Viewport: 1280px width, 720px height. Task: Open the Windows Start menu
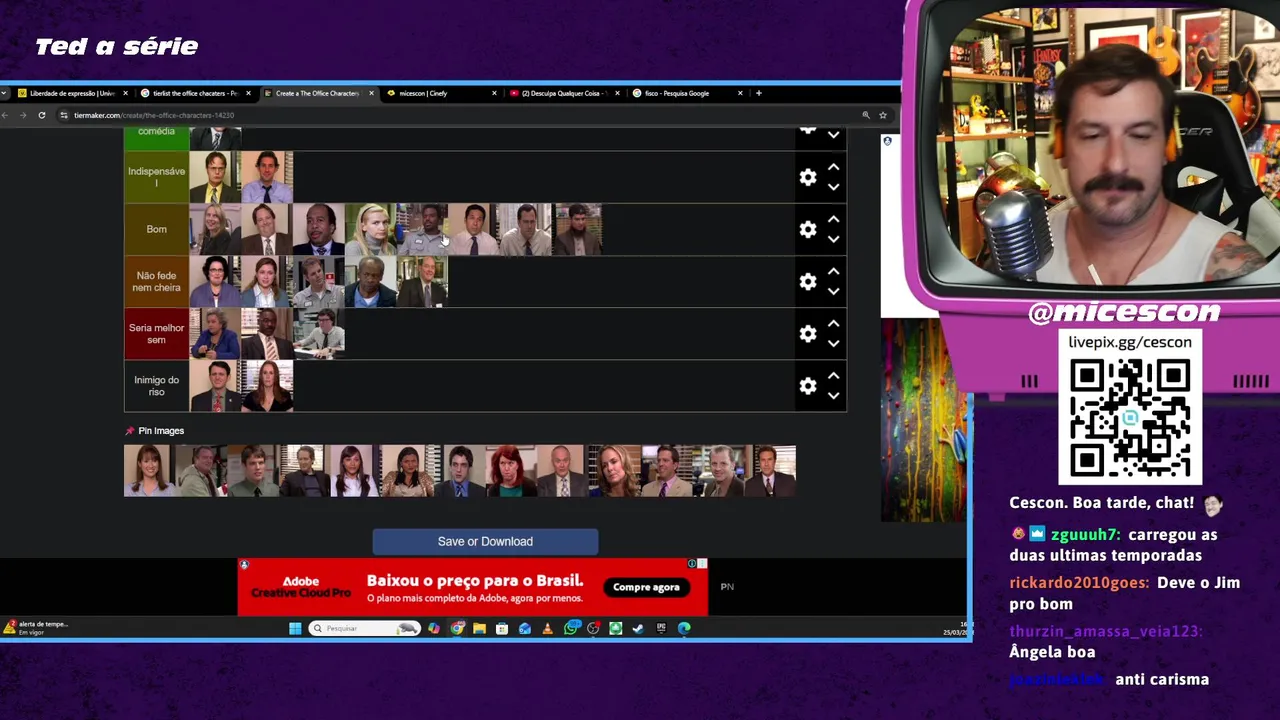pos(295,628)
